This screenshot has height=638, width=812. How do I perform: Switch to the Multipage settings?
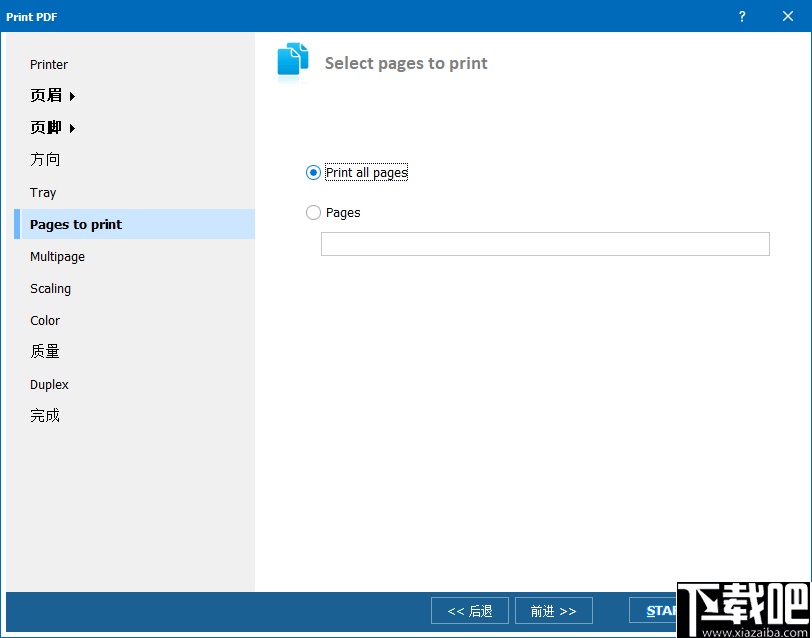tap(57, 256)
